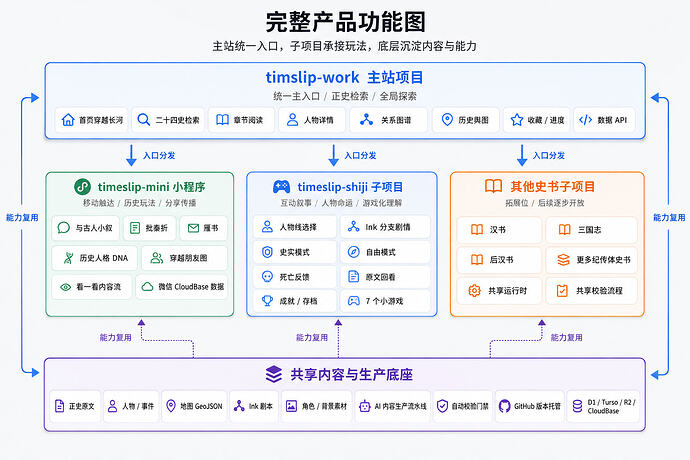Click the timslip-work 主站项目 heading
The image size is (690, 460).
click(x=345, y=77)
